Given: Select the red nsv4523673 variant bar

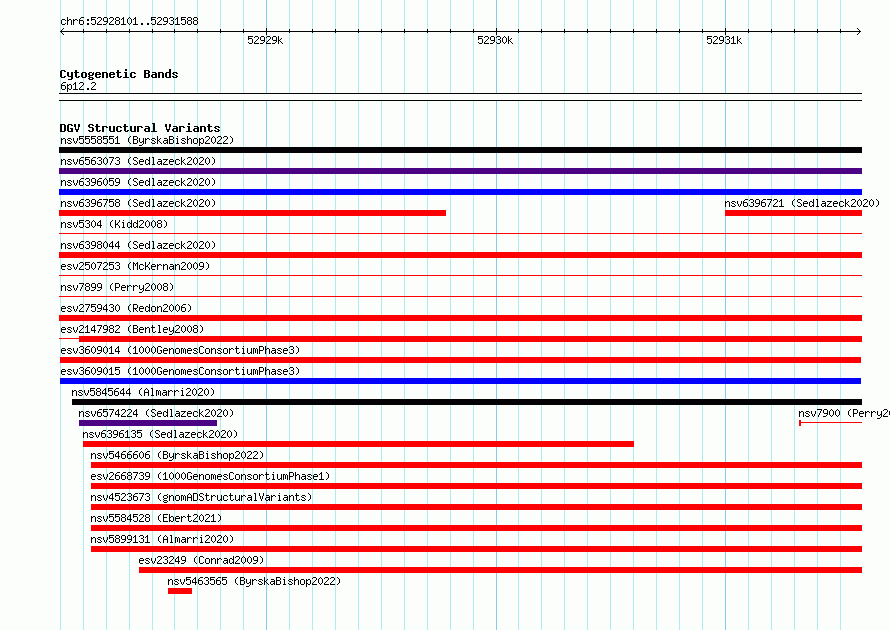Looking at the screenshot, I should (x=476, y=507).
